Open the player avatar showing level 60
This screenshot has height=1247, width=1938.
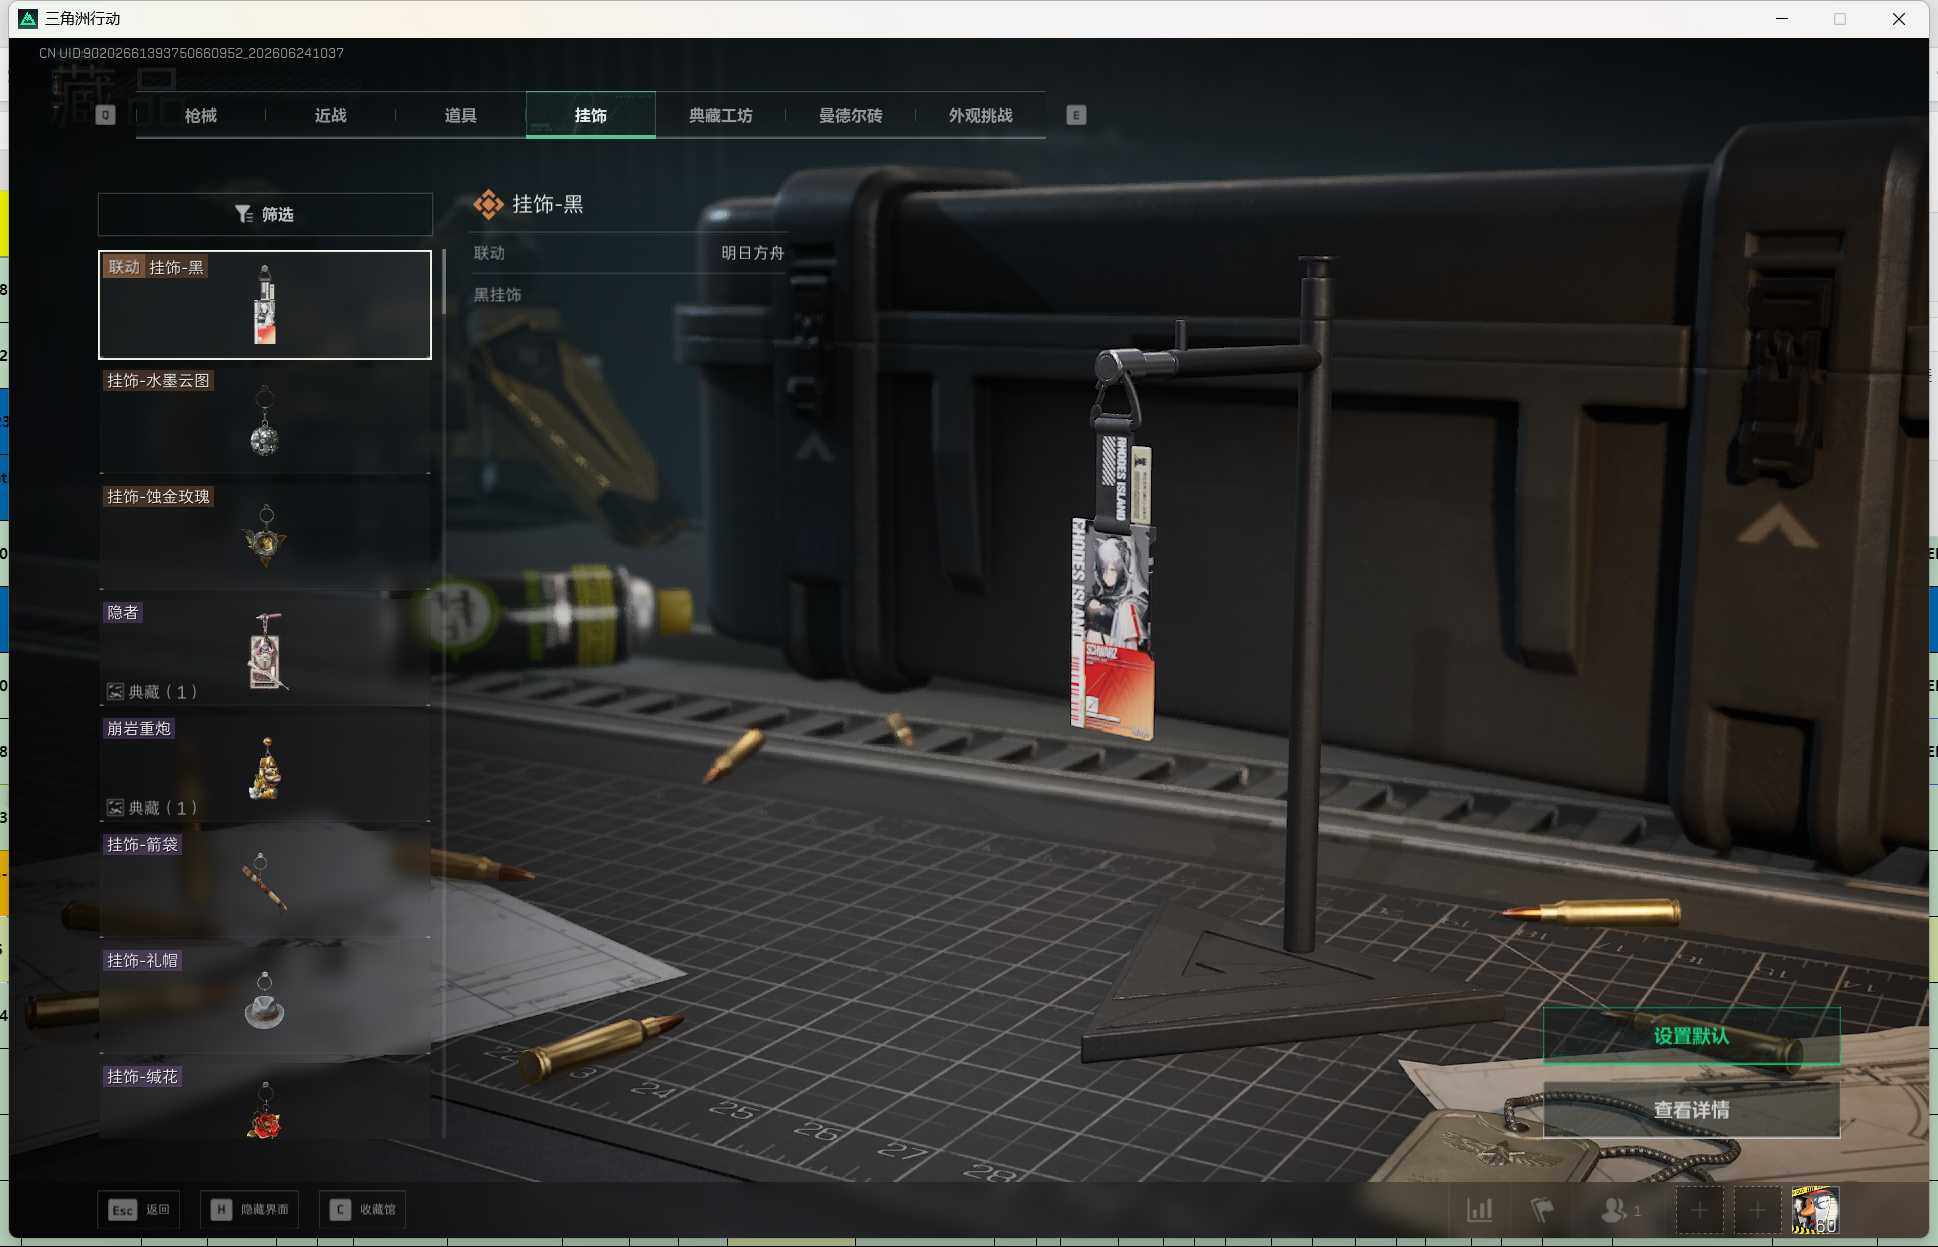point(1815,1210)
